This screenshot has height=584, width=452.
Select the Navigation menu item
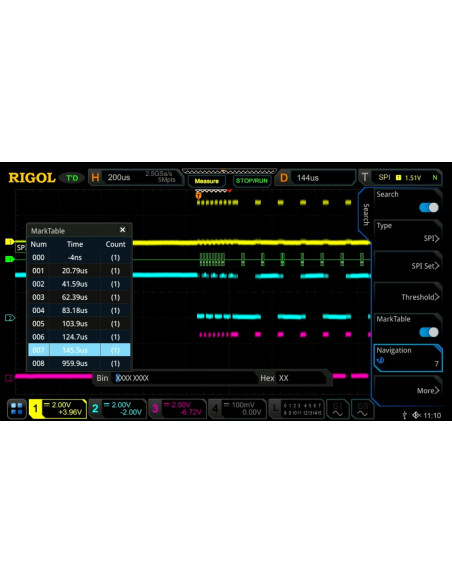[x=408, y=358]
